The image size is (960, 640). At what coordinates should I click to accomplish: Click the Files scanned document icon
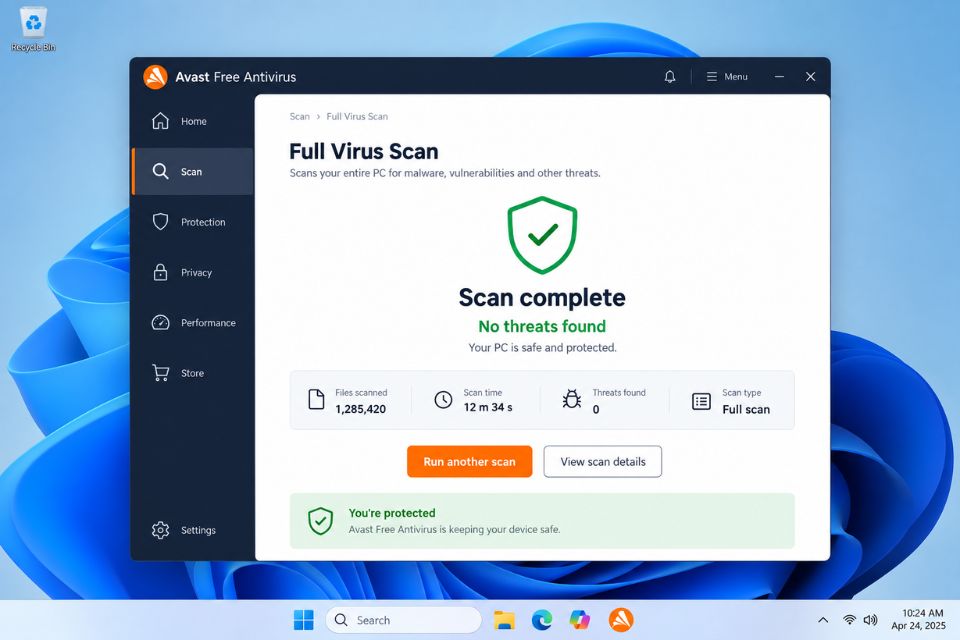tap(316, 399)
